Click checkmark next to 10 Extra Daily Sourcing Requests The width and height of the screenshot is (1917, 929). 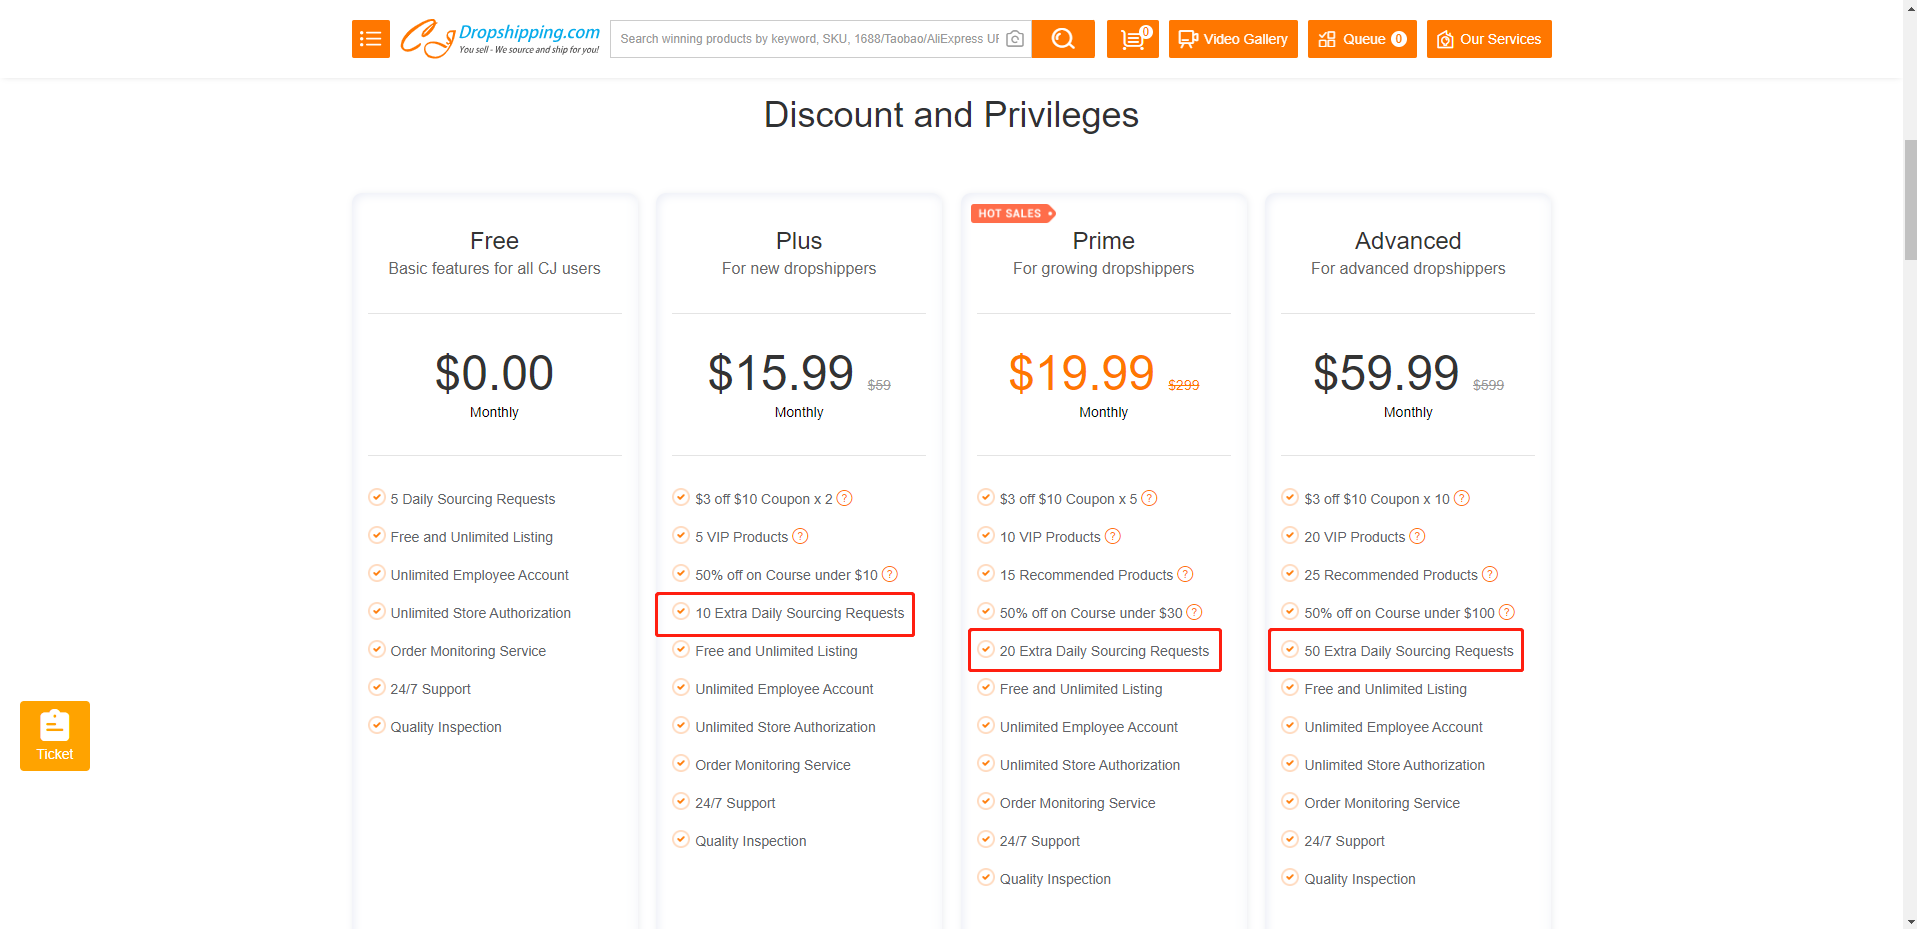681,612
